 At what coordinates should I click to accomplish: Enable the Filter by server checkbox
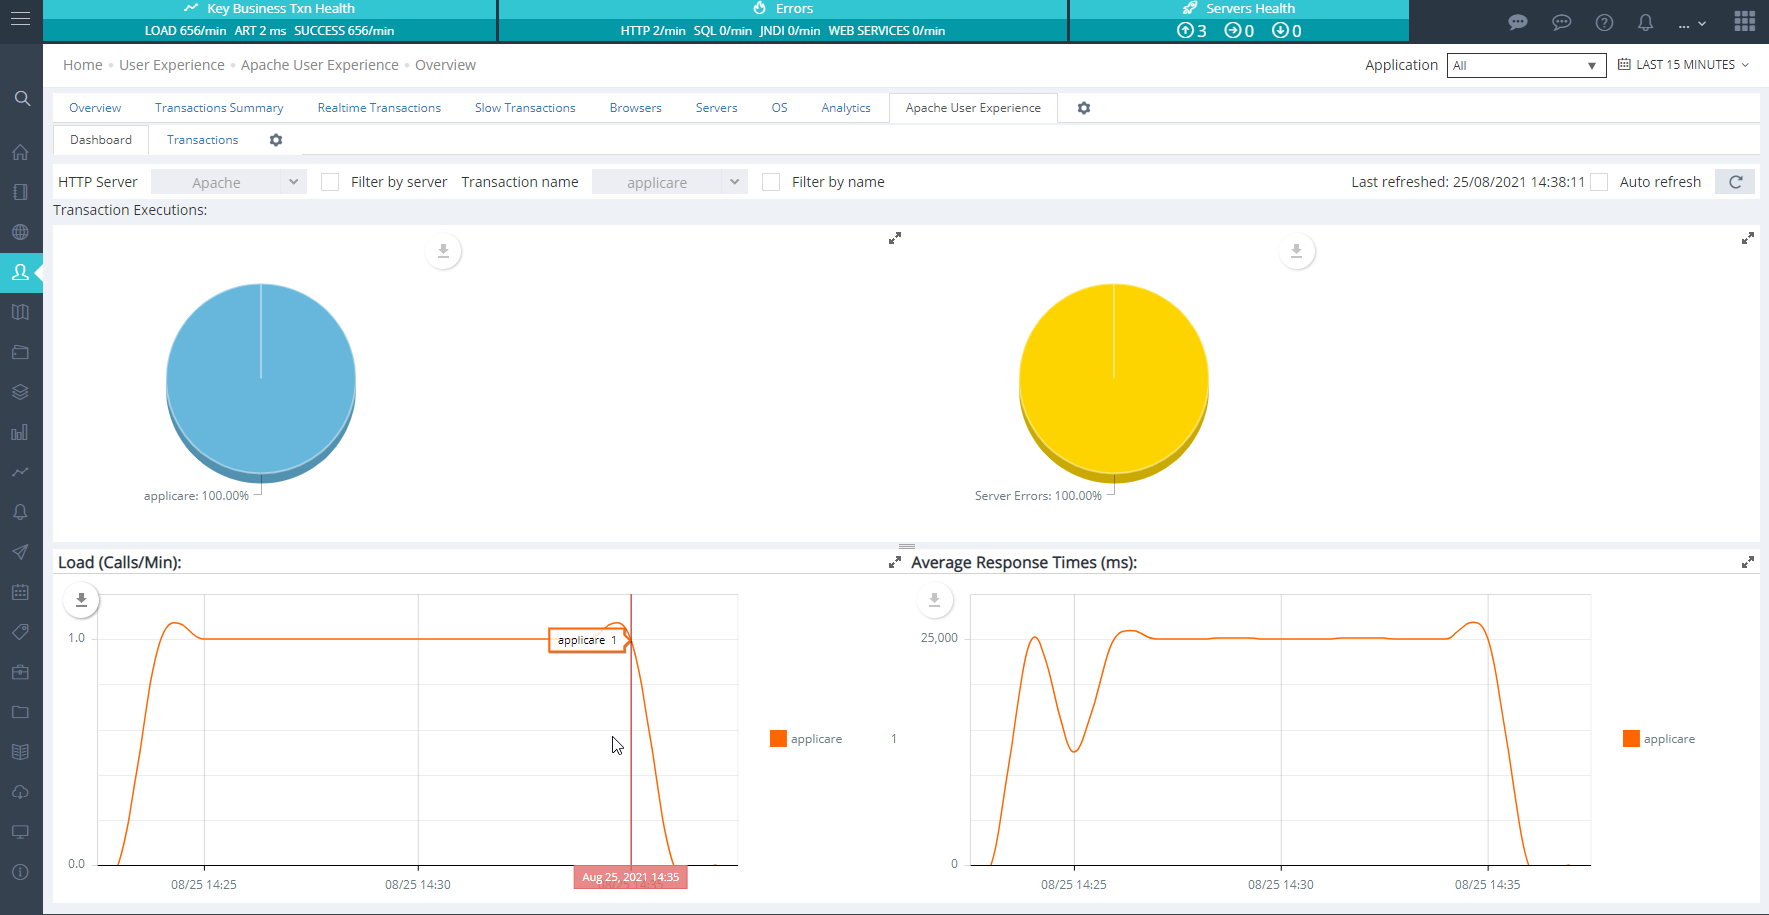pyautogui.click(x=330, y=182)
